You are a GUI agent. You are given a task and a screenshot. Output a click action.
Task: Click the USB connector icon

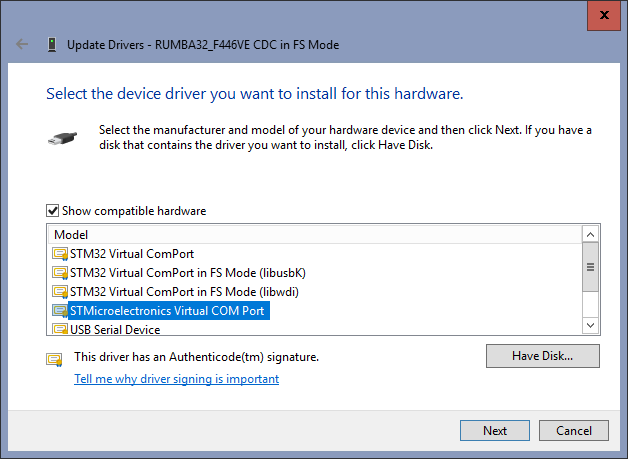pyautogui.click(x=62, y=138)
